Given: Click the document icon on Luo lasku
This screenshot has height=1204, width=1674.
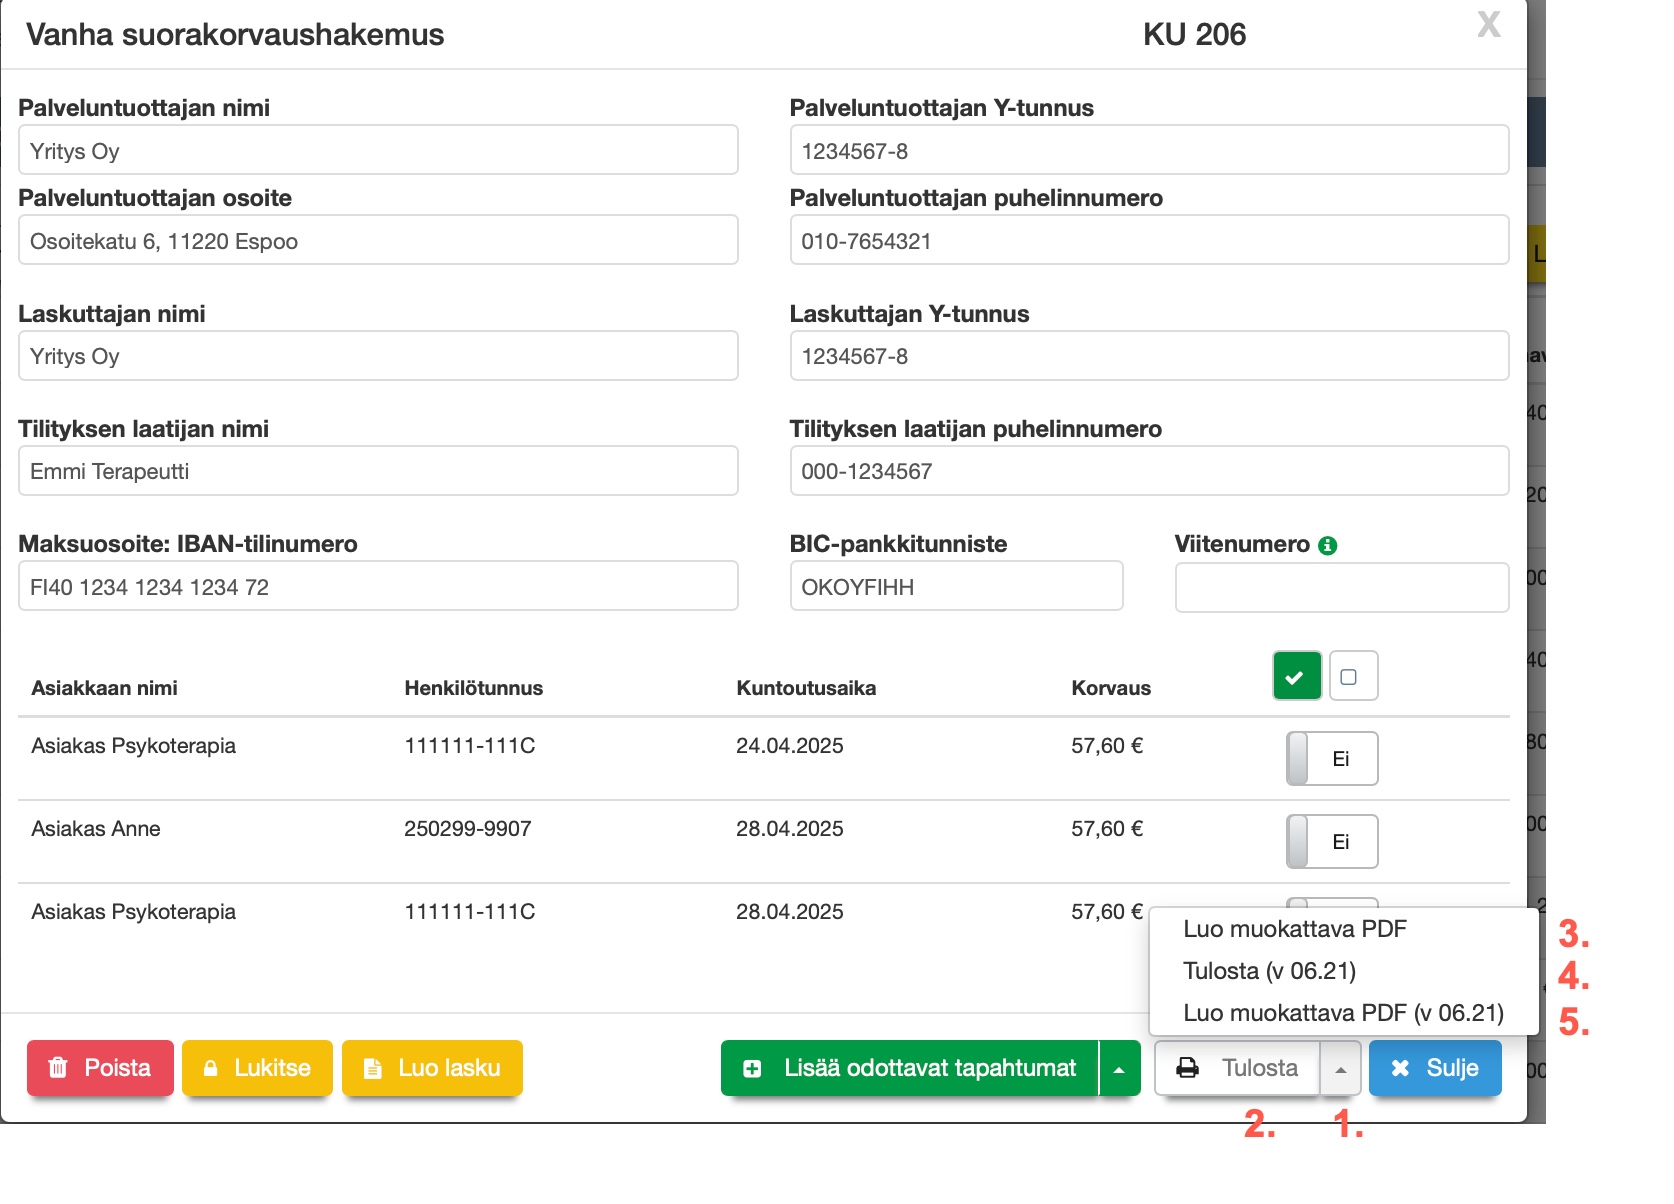Looking at the screenshot, I should (x=372, y=1068).
